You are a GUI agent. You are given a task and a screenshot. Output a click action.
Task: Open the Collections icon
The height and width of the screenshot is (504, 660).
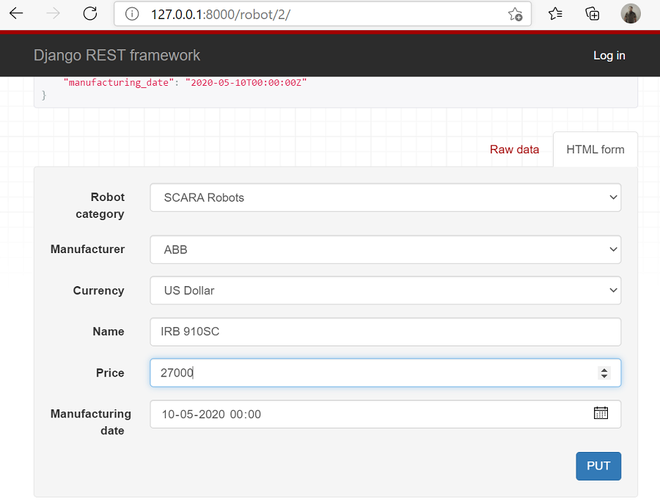click(592, 14)
